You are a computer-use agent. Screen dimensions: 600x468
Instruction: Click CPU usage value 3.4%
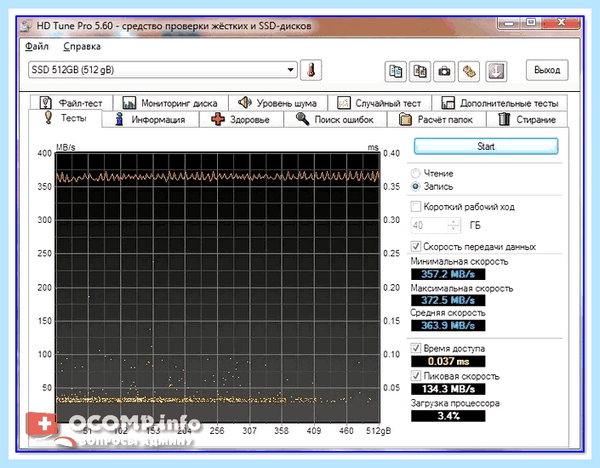click(x=448, y=416)
